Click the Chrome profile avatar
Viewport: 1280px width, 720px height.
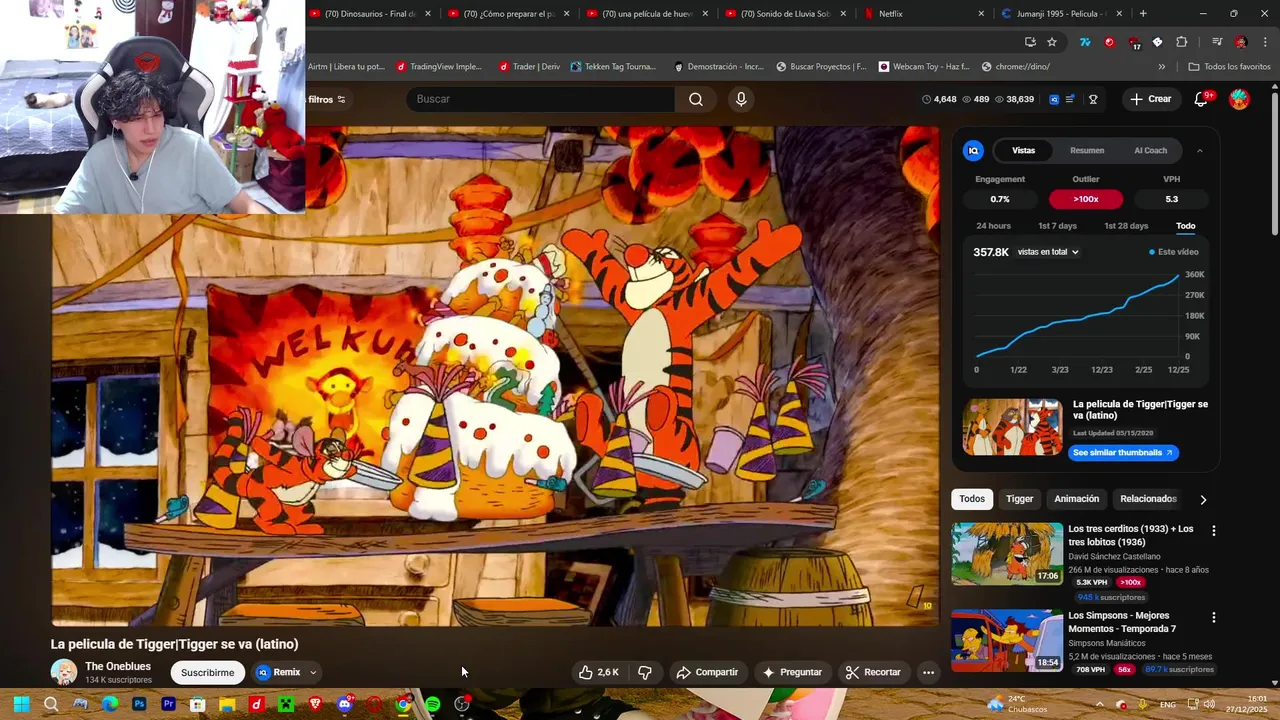pos(1241,42)
